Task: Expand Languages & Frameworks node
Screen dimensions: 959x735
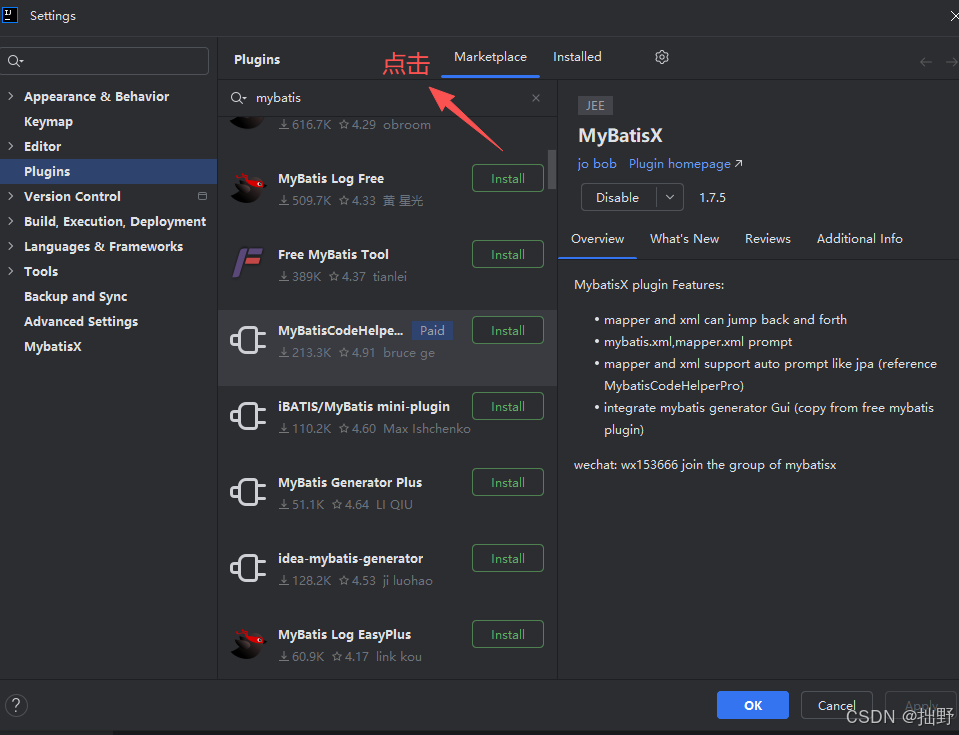Action: pos(10,246)
